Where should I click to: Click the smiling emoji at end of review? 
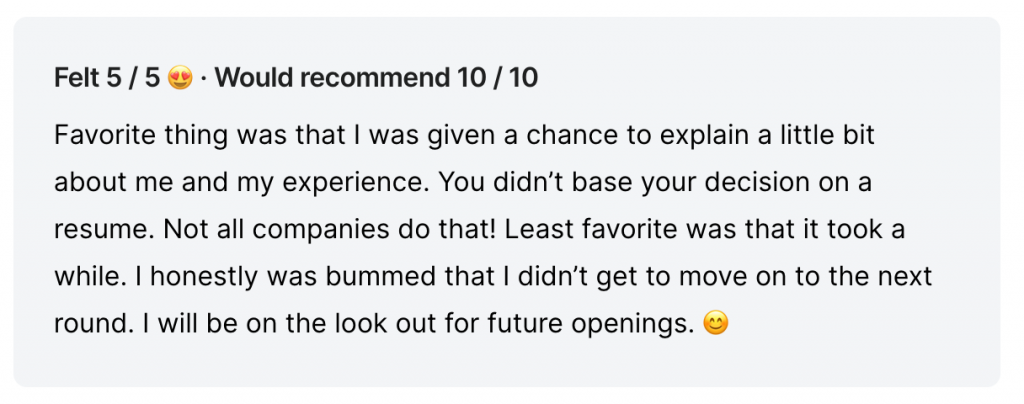pos(715,324)
